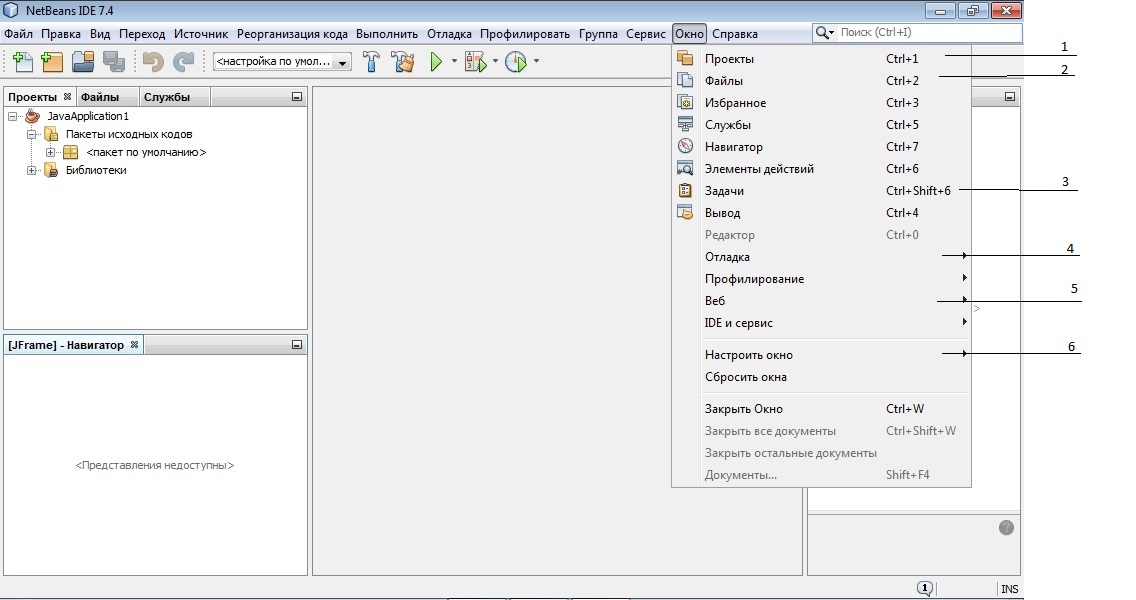Select the JavaApplication1 project
Image resolution: width=1136 pixels, height=600 pixels.
pos(88,116)
